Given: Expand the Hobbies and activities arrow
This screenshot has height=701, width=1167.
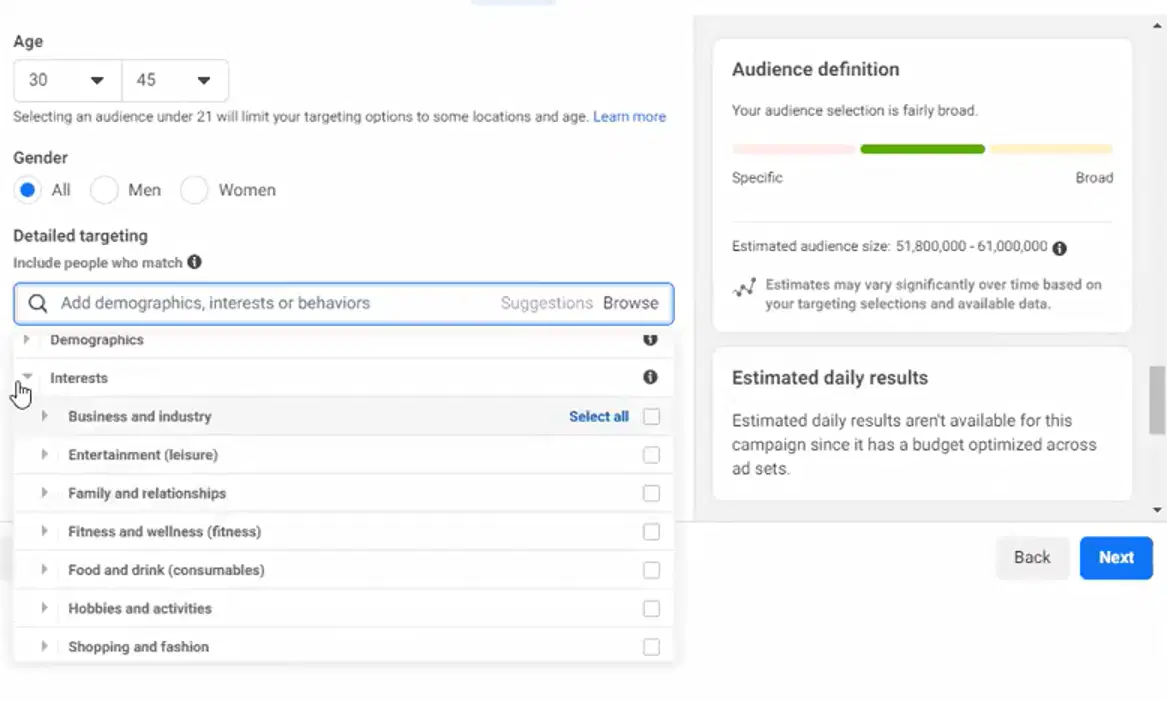Looking at the screenshot, I should tap(45, 608).
